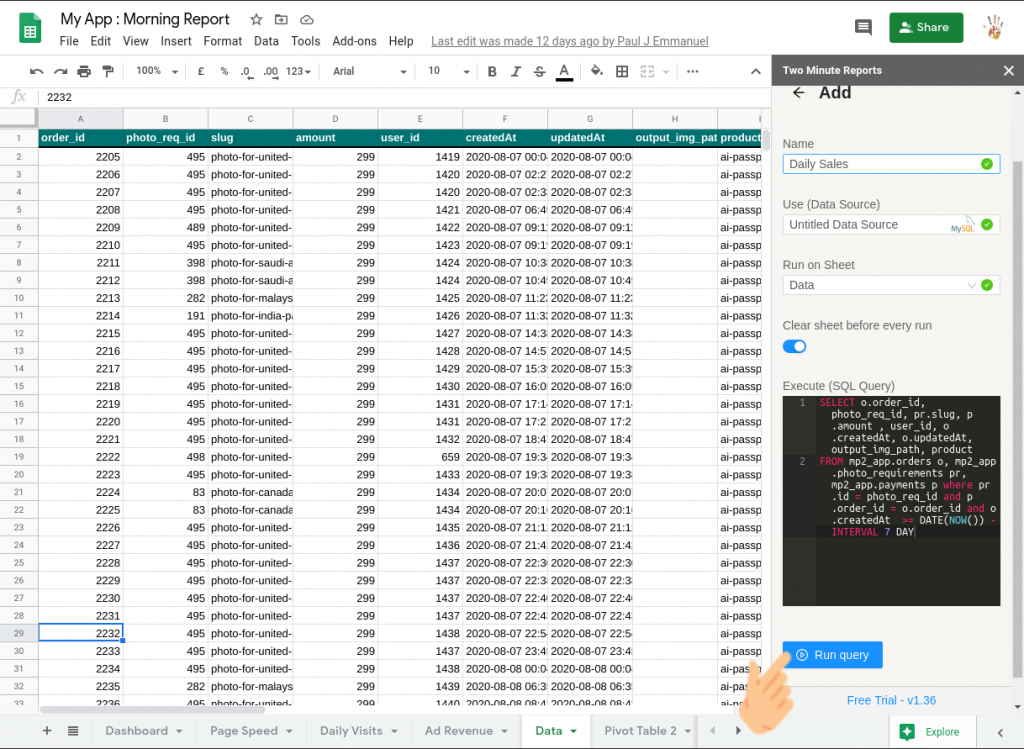Open the Edit menu
1024x749 pixels.
click(x=101, y=41)
